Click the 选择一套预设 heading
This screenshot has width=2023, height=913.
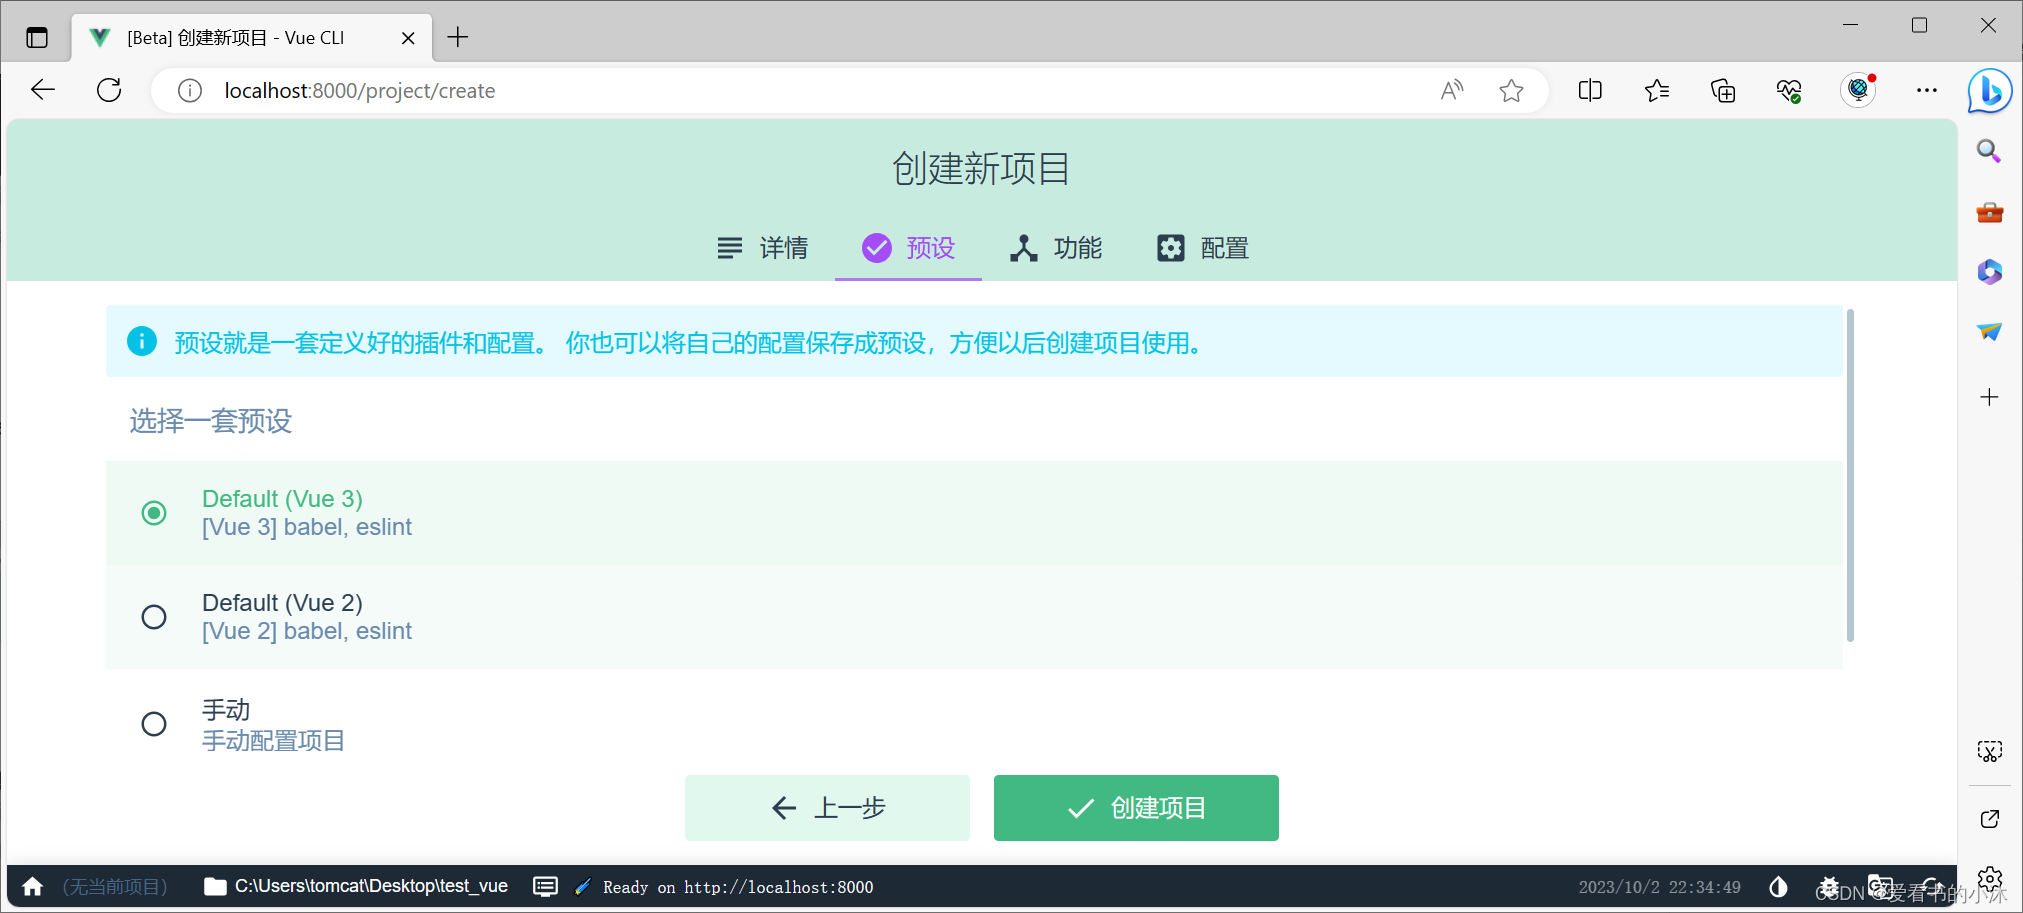pyautogui.click(x=210, y=421)
